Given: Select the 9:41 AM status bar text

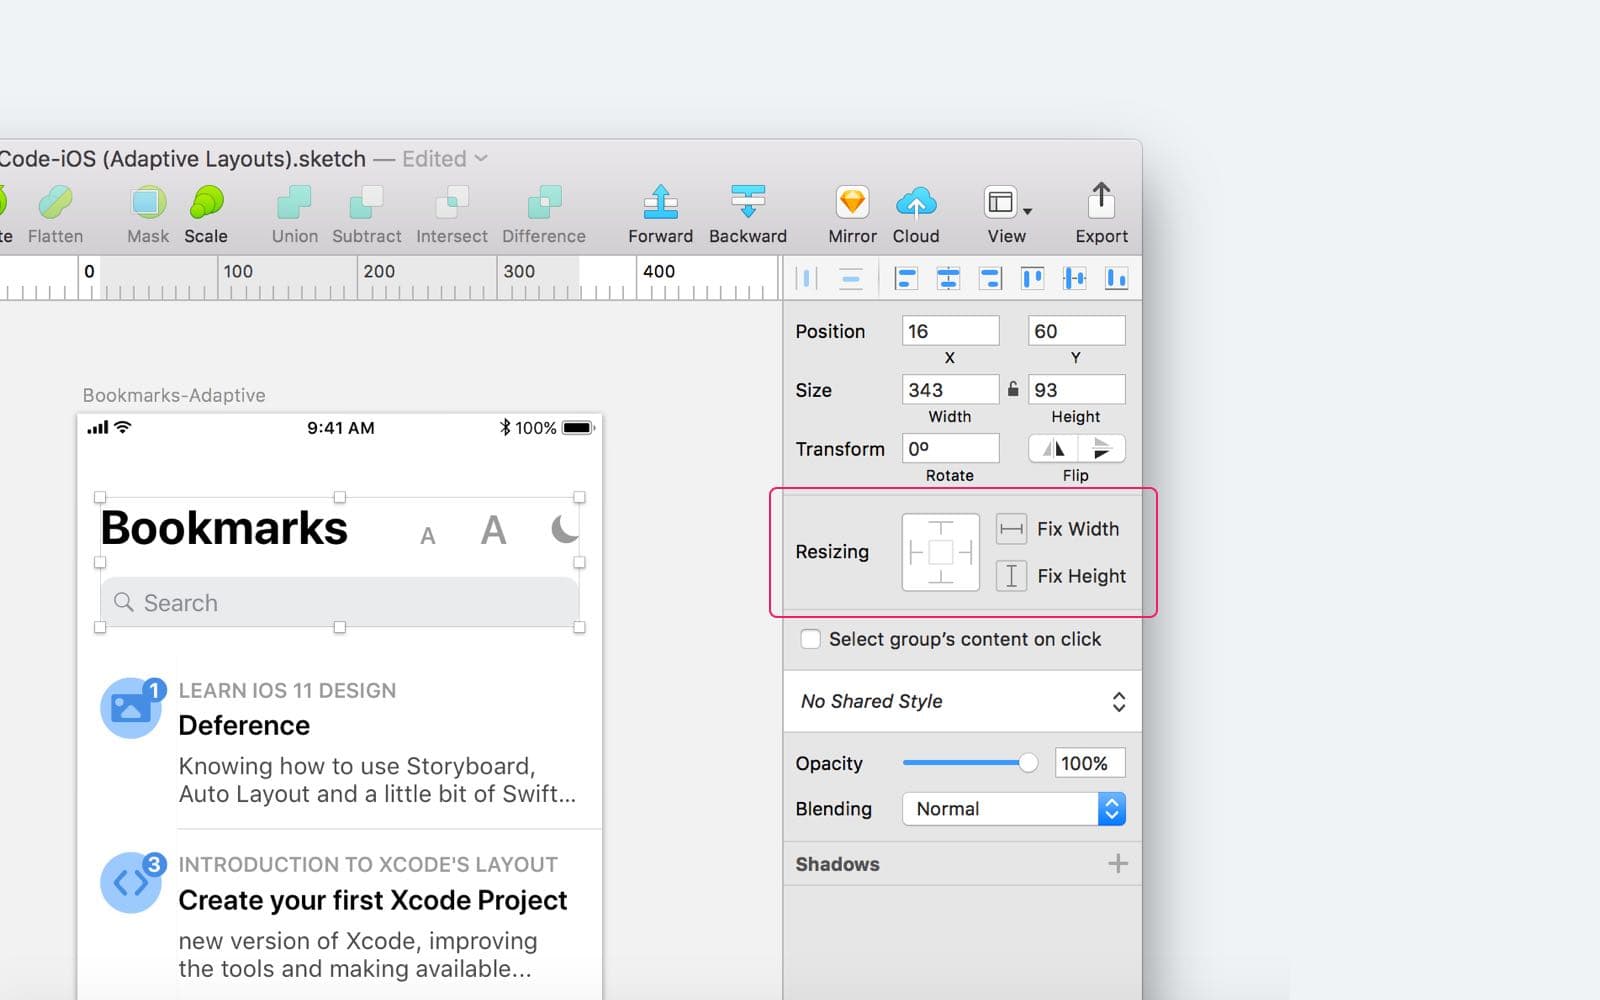Looking at the screenshot, I should coord(341,428).
